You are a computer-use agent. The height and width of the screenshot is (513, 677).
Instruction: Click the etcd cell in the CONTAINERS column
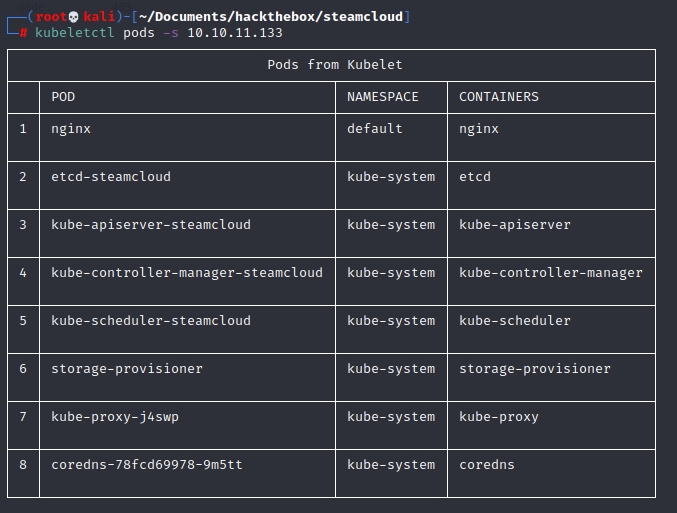(475, 177)
